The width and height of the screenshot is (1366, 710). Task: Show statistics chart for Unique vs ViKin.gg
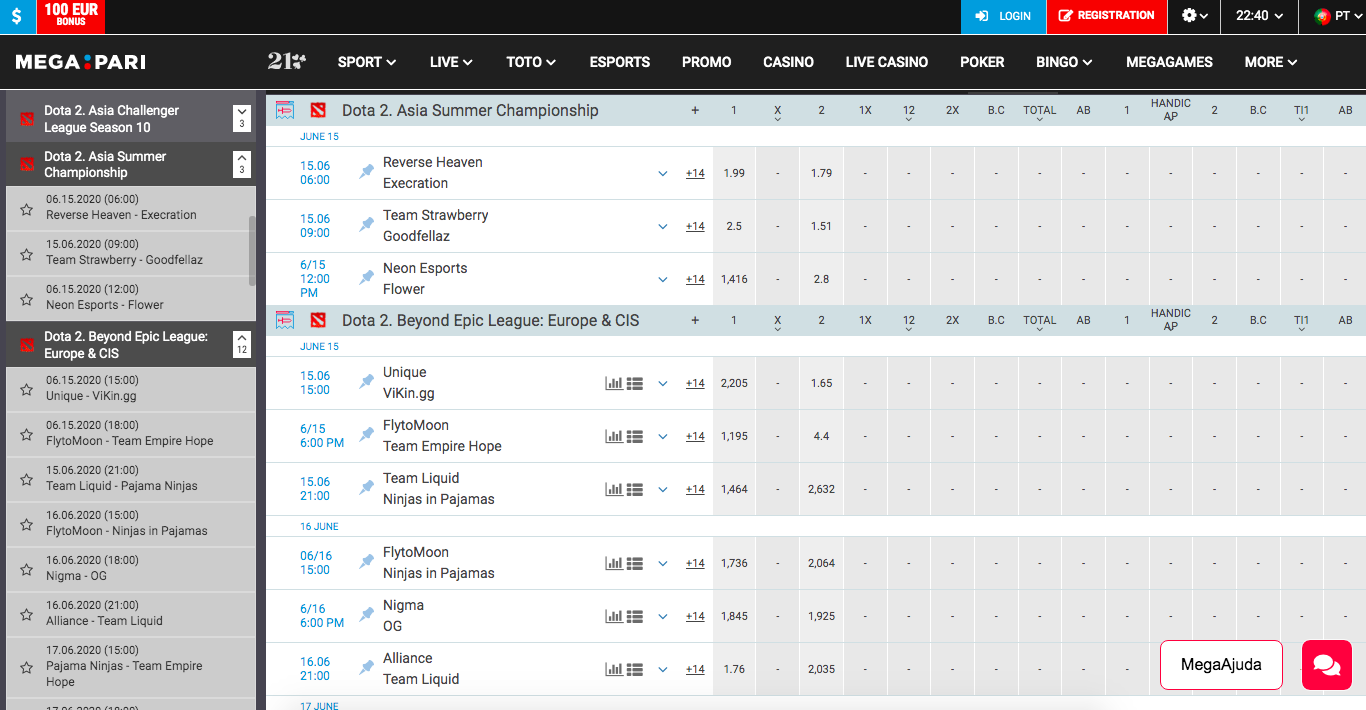[614, 383]
